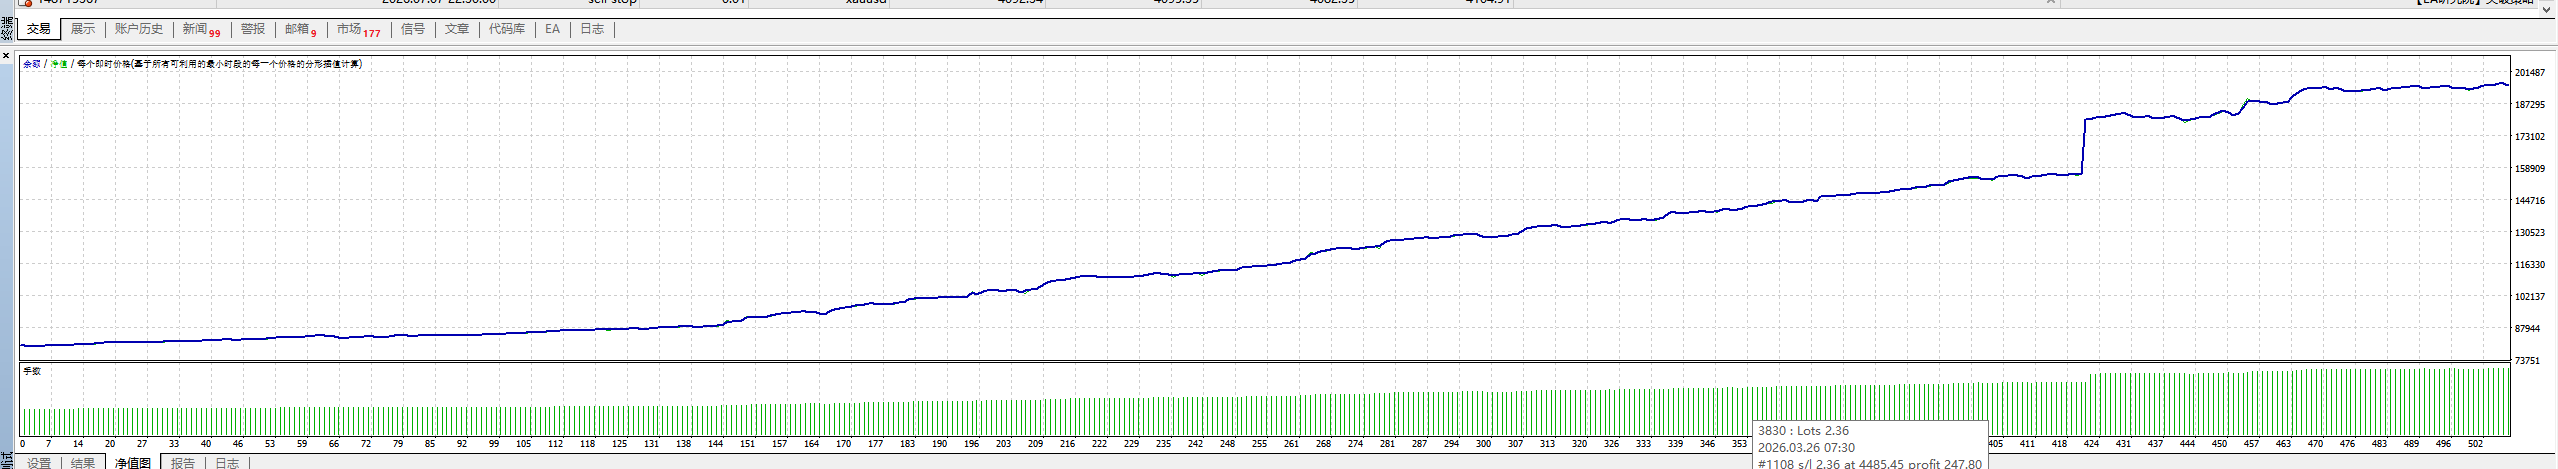Open the tester 报告 tab
This screenshot has width=2558, height=469.
pos(183,463)
